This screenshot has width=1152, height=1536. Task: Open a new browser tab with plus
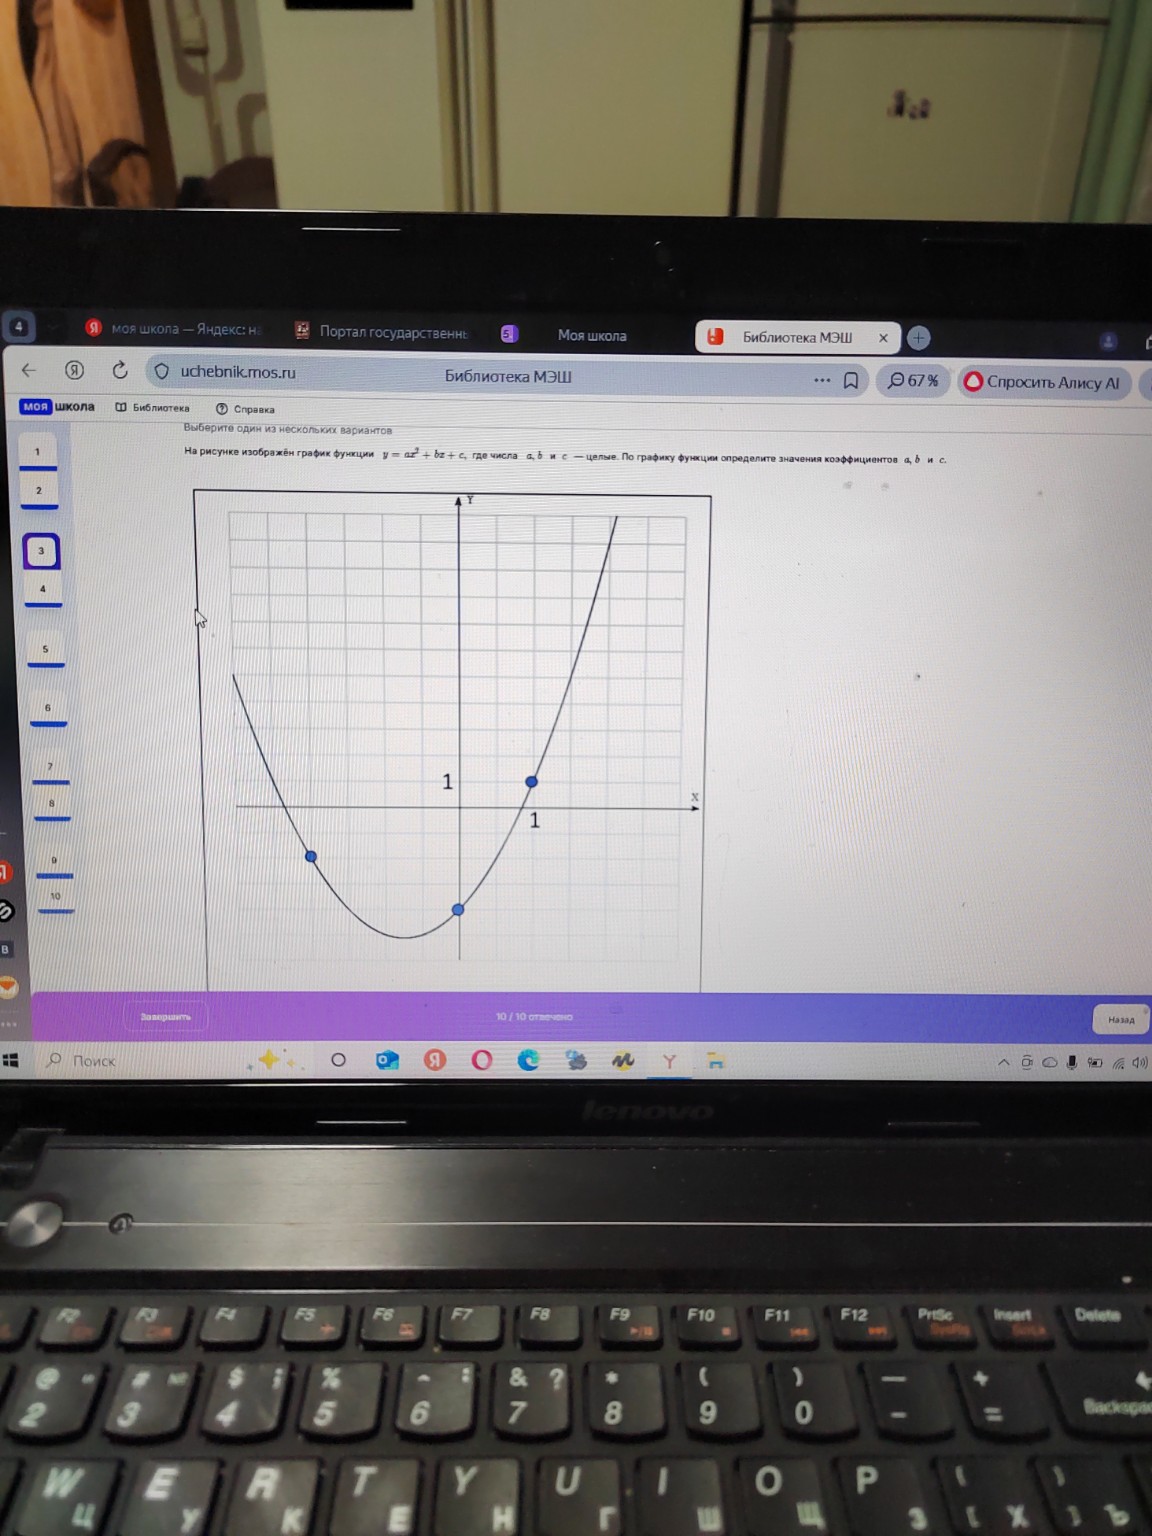[x=918, y=338]
